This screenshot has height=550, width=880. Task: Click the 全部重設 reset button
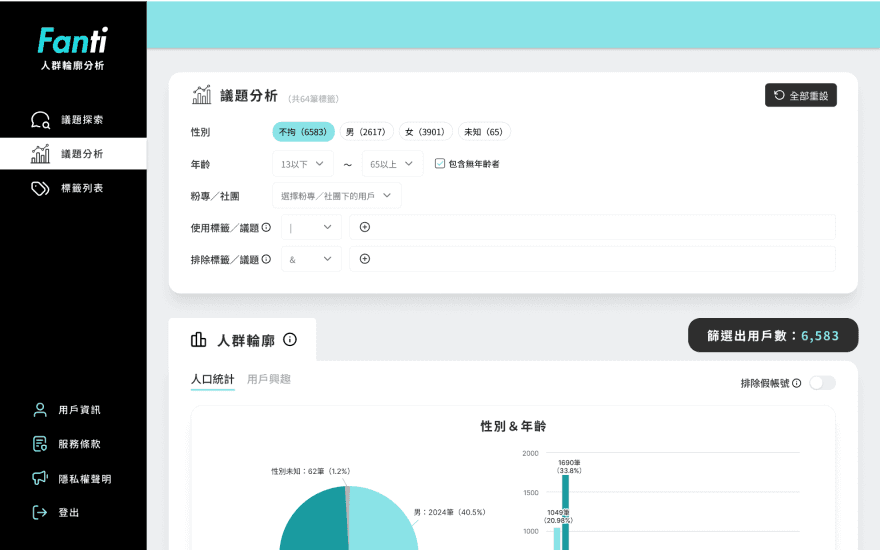point(801,95)
